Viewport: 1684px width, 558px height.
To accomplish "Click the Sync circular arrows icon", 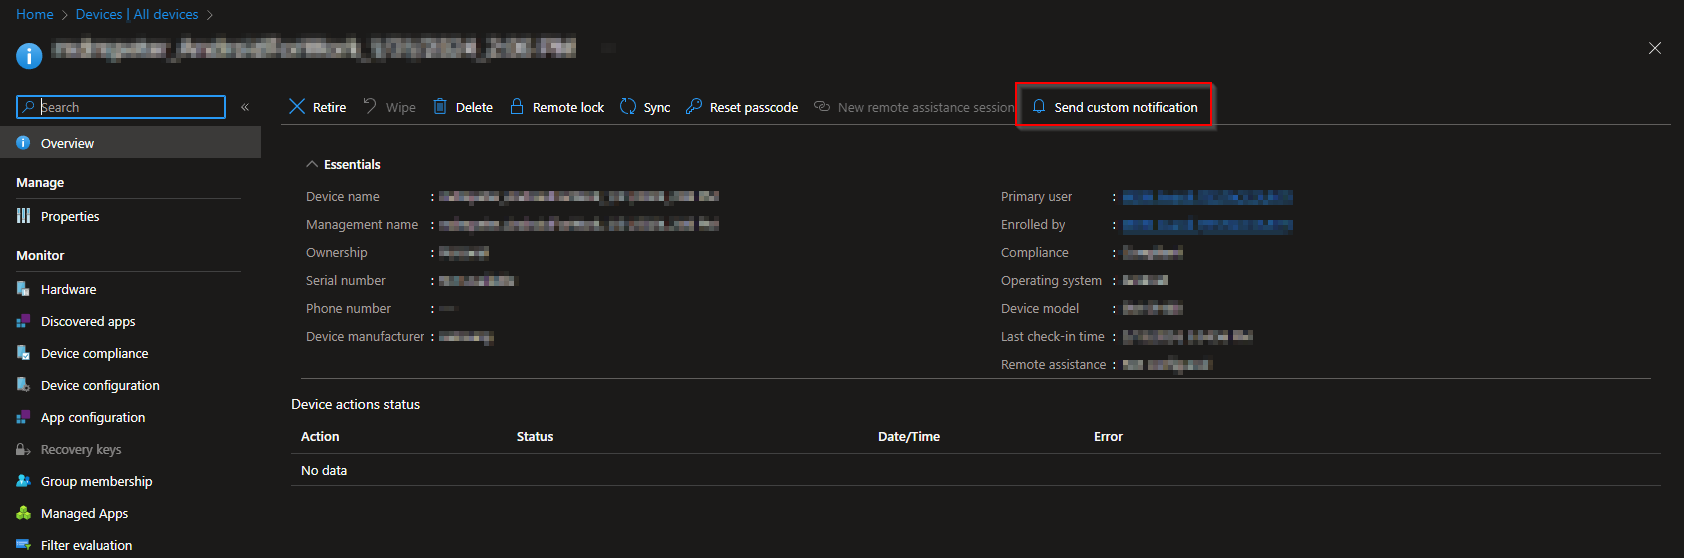I will 628,106.
